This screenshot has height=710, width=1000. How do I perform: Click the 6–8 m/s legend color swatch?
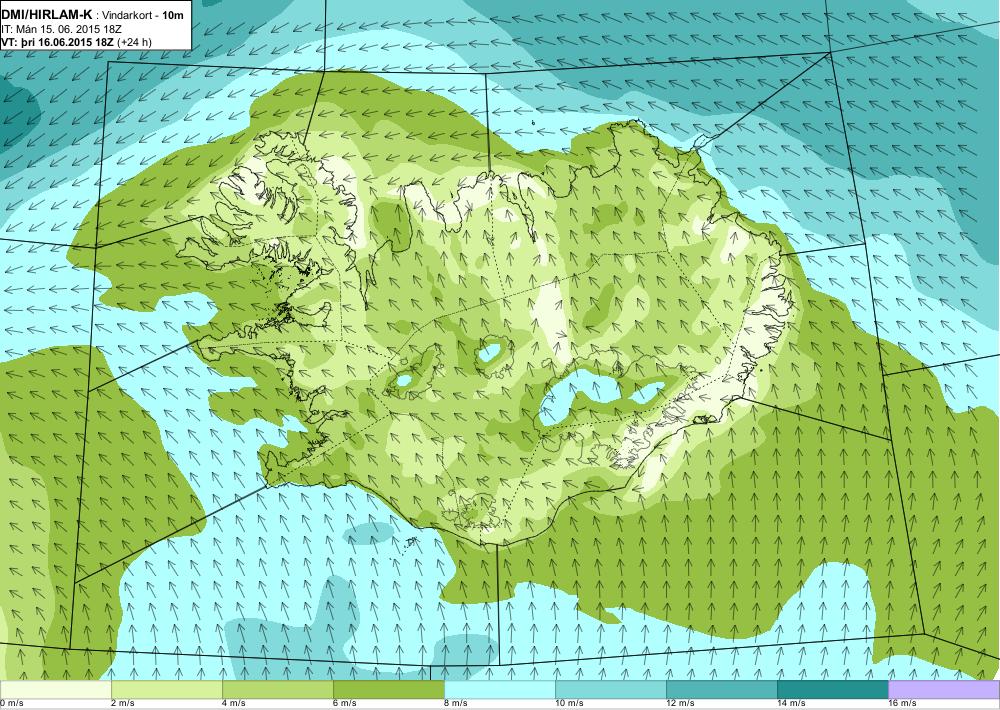click(388, 689)
